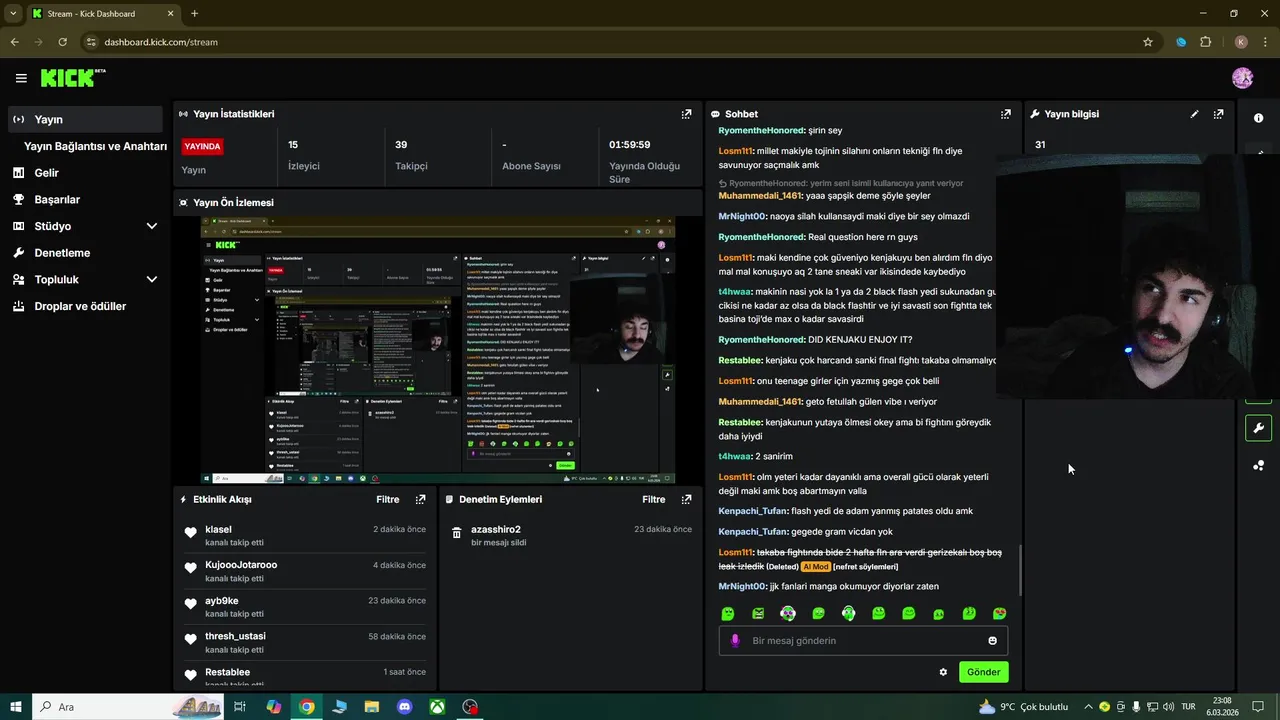
Task: Click username MrNight00 in the last message
Action: pyautogui.click(x=742, y=586)
